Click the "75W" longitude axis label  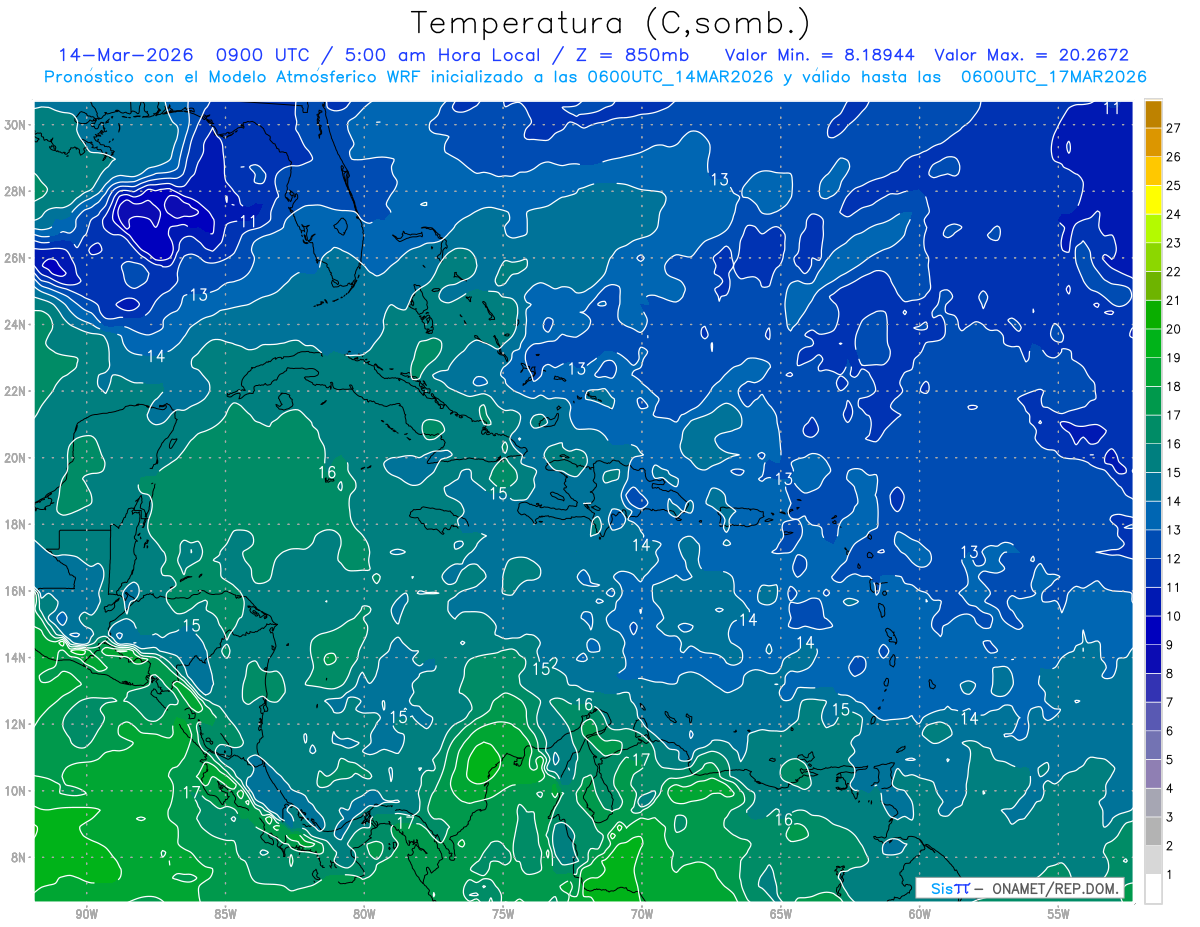coord(503,914)
